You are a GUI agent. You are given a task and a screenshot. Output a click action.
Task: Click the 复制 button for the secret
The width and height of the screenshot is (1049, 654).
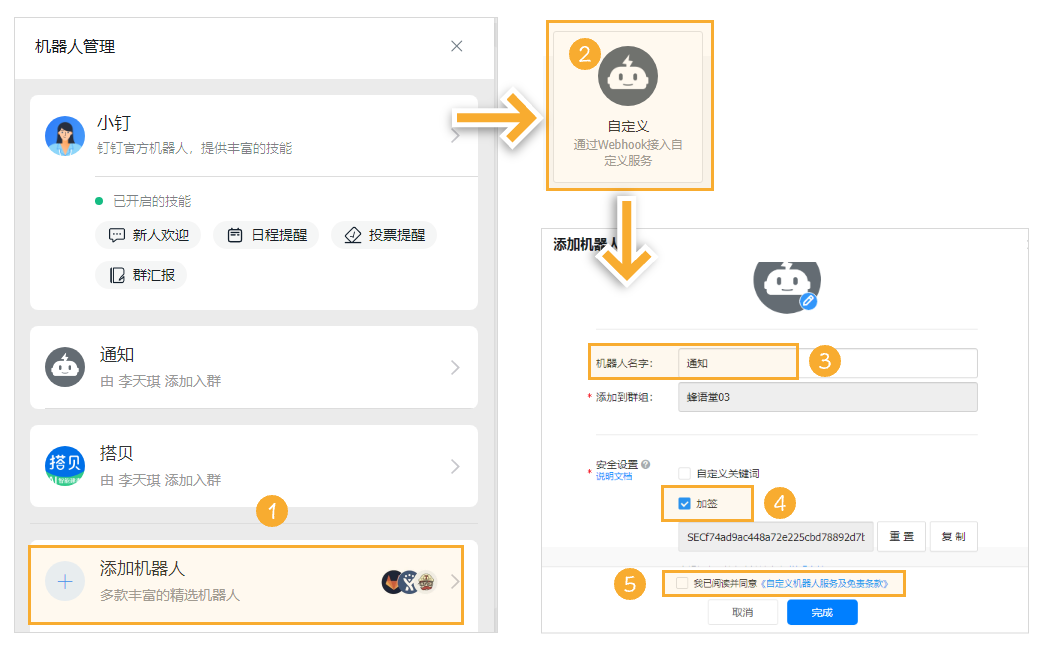click(x=953, y=536)
